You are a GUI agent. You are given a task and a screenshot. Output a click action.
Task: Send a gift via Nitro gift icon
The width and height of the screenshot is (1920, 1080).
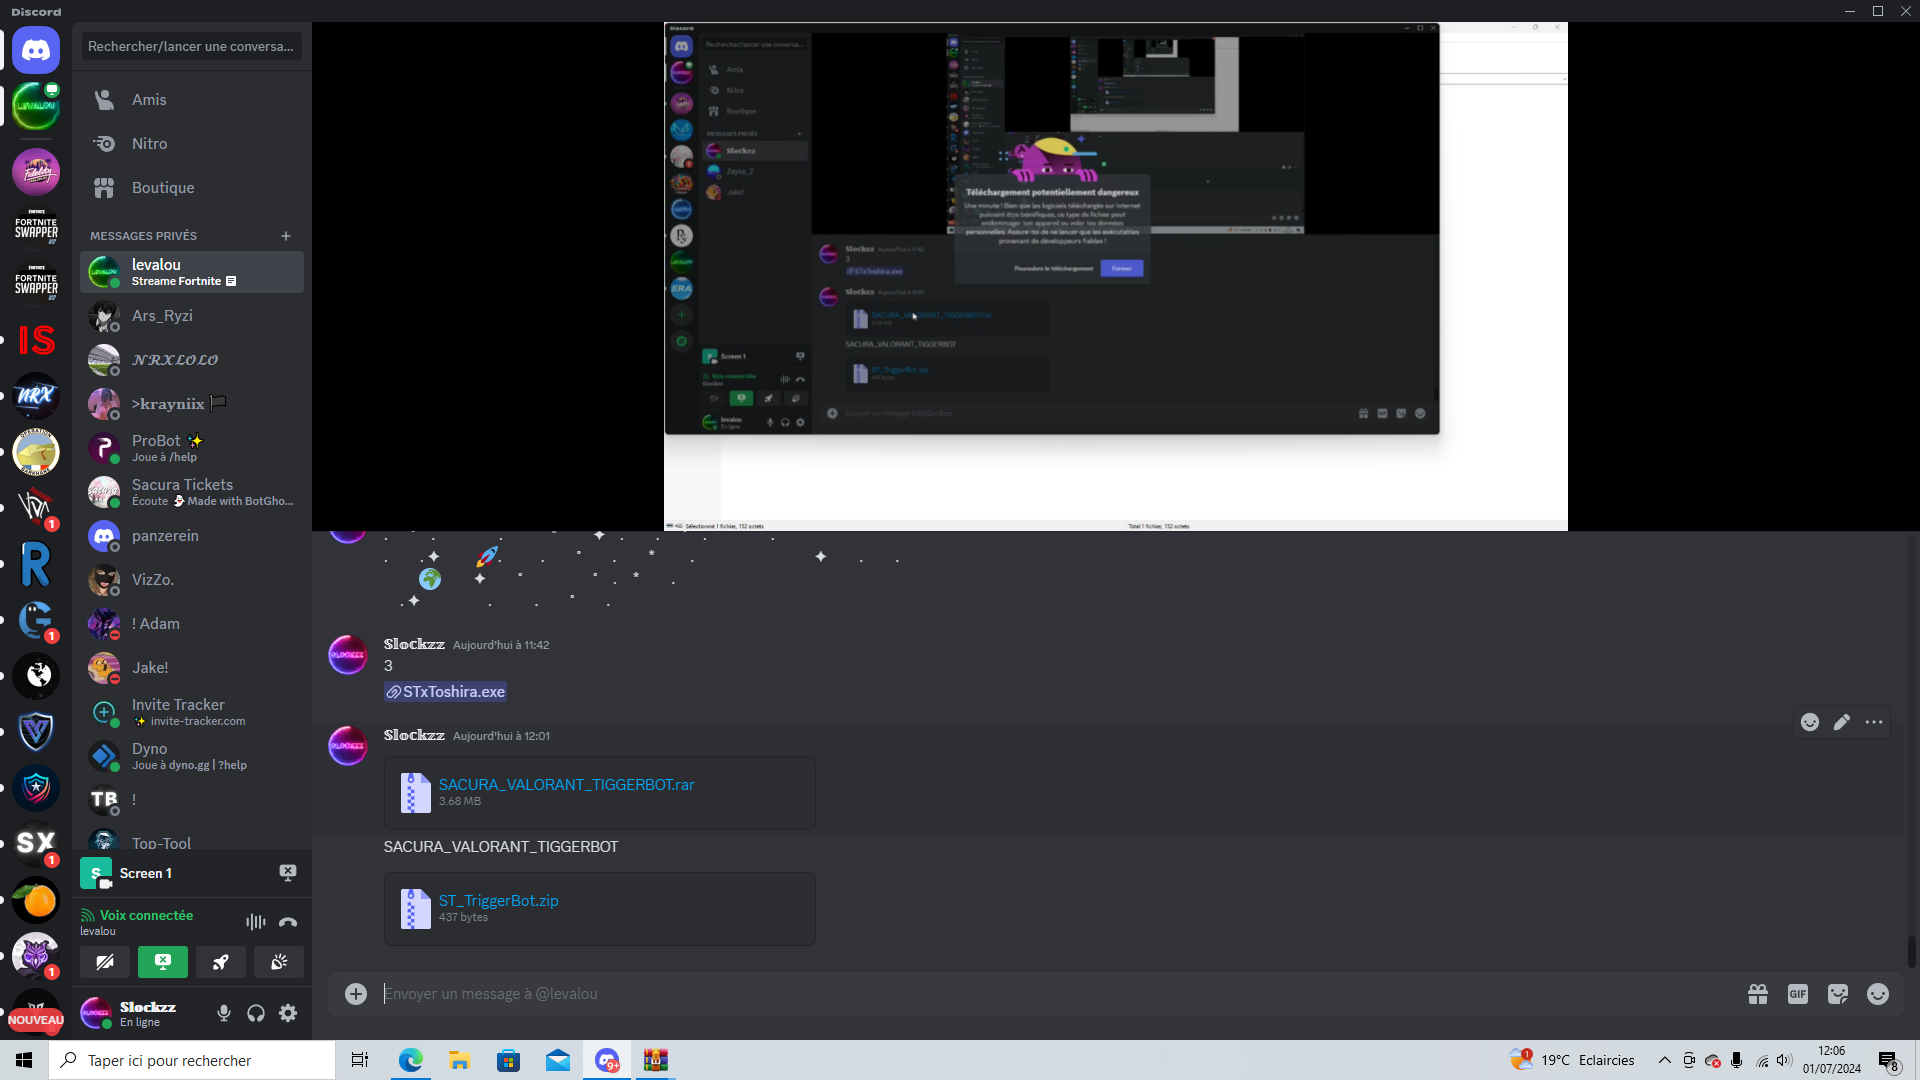tap(1758, 993)
